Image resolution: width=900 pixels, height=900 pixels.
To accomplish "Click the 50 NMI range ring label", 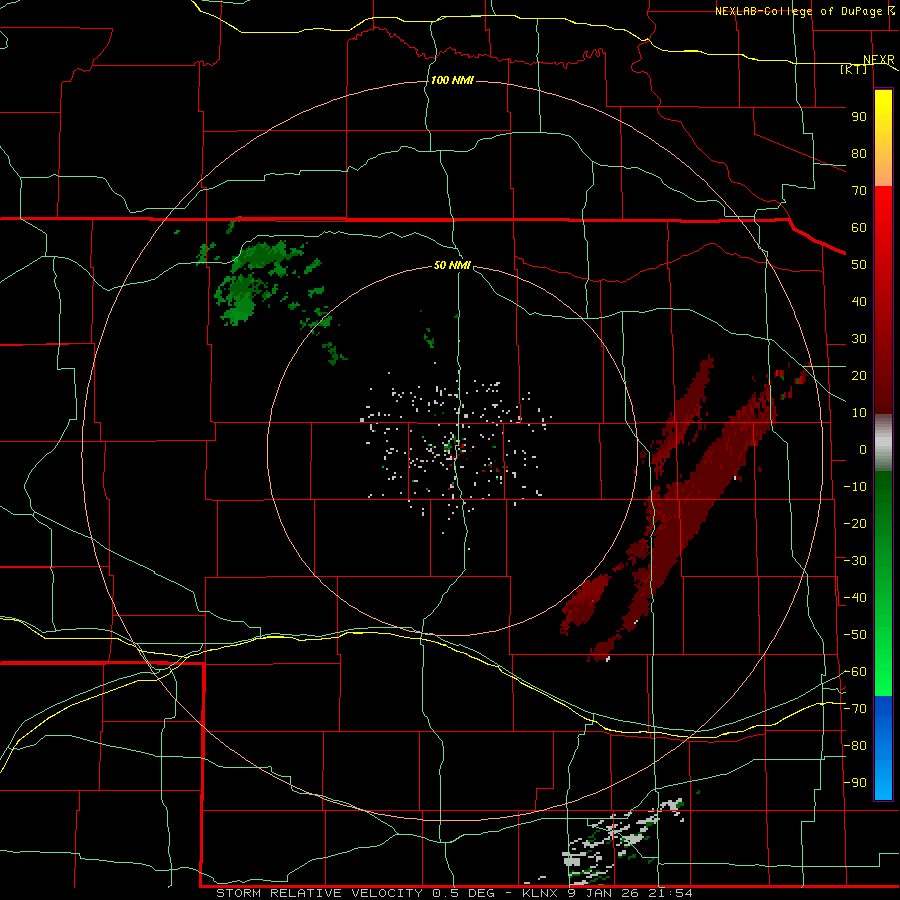I will click(452, 265).
